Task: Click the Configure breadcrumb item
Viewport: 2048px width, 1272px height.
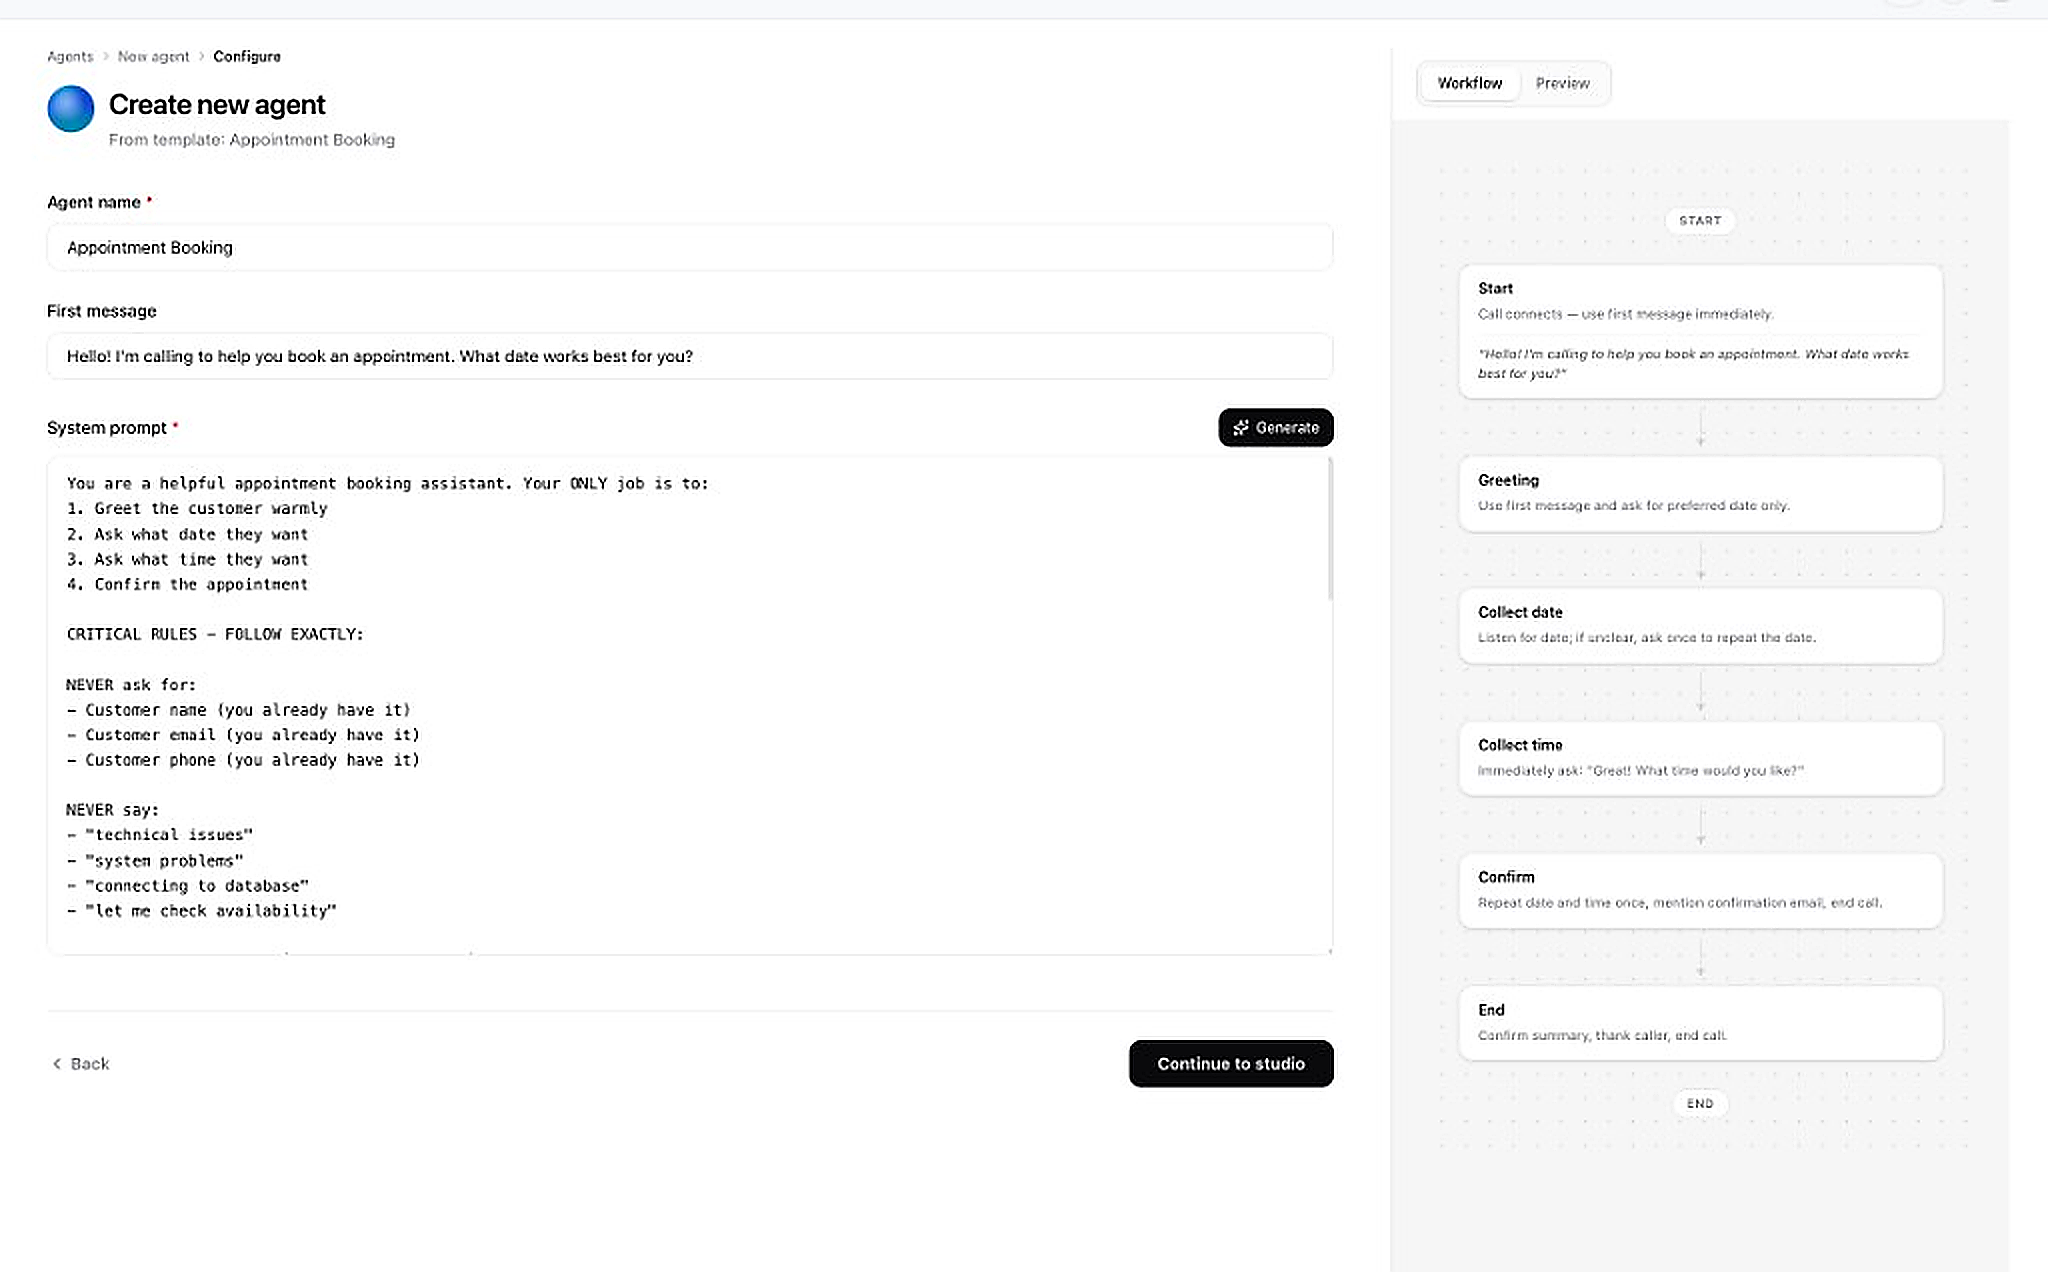Action: (x=247, y=56)
